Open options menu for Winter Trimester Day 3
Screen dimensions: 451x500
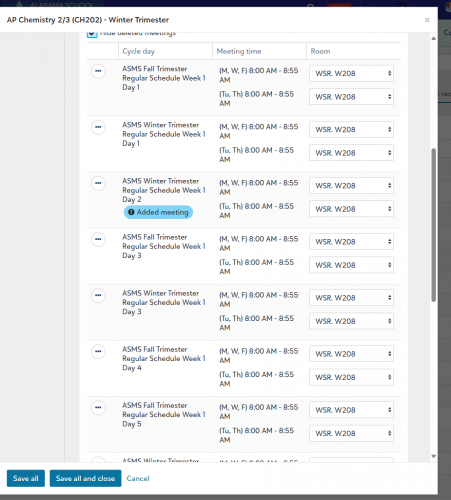tap(98, 295)
